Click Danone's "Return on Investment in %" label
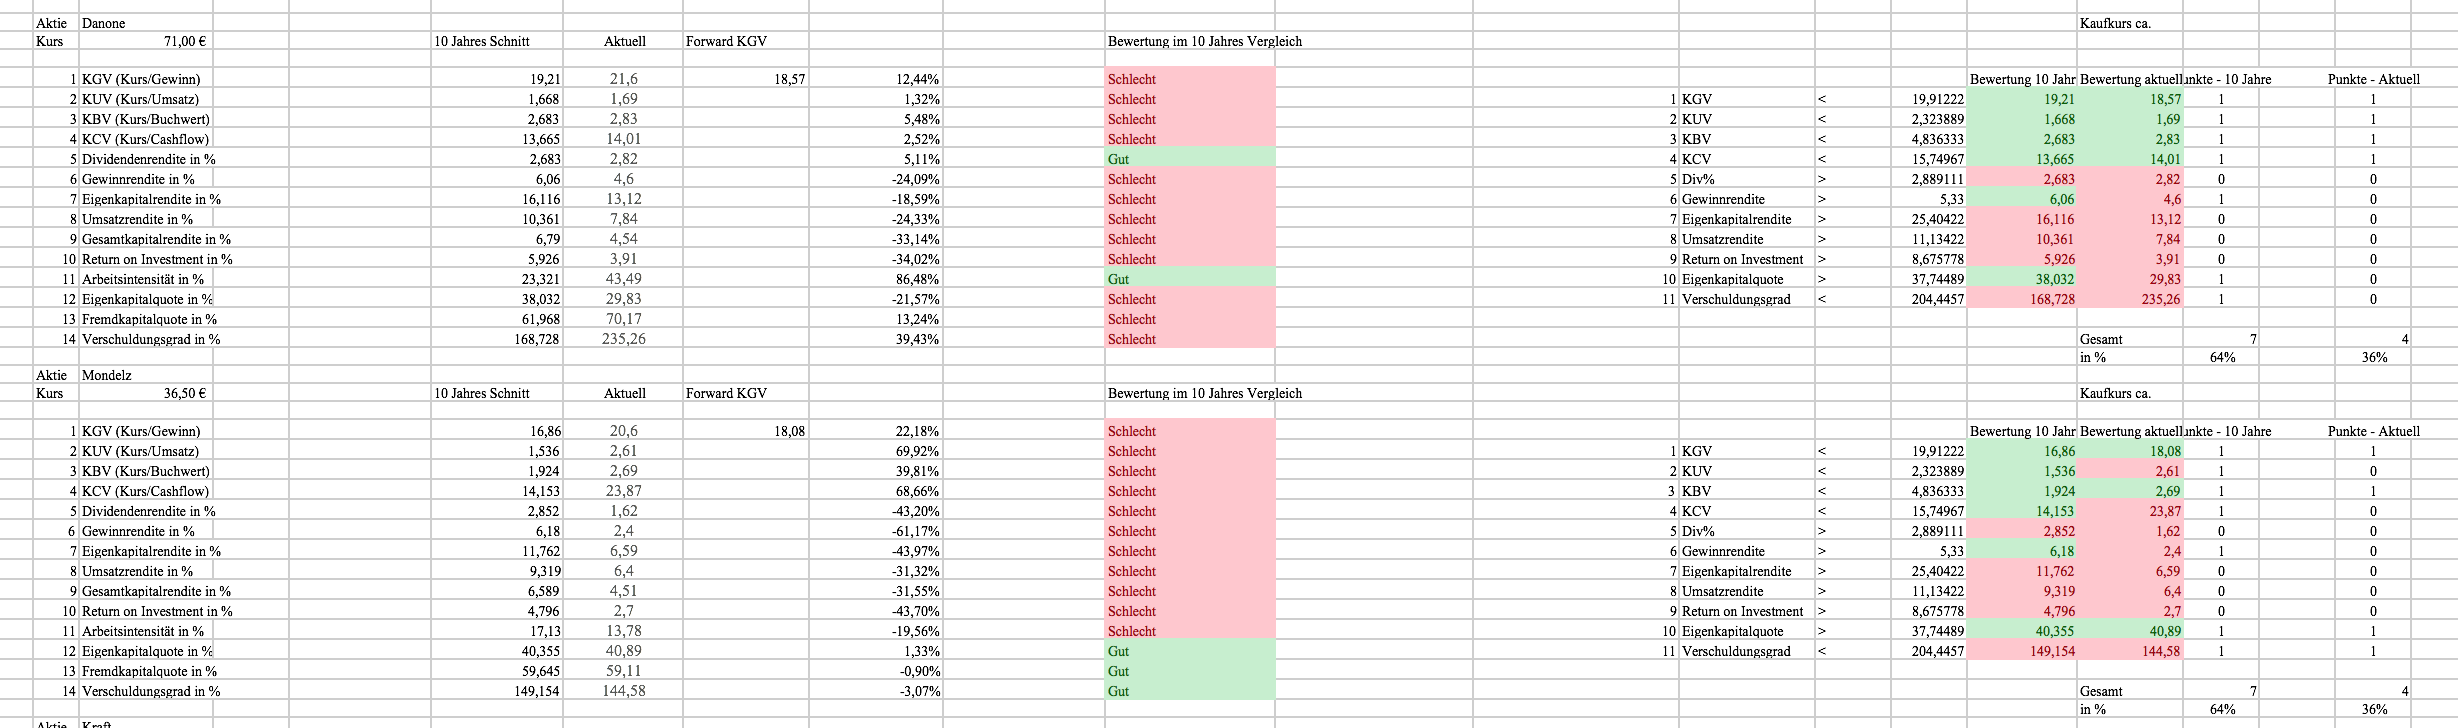Viewport: 2458px width, 728px height. 157,259
